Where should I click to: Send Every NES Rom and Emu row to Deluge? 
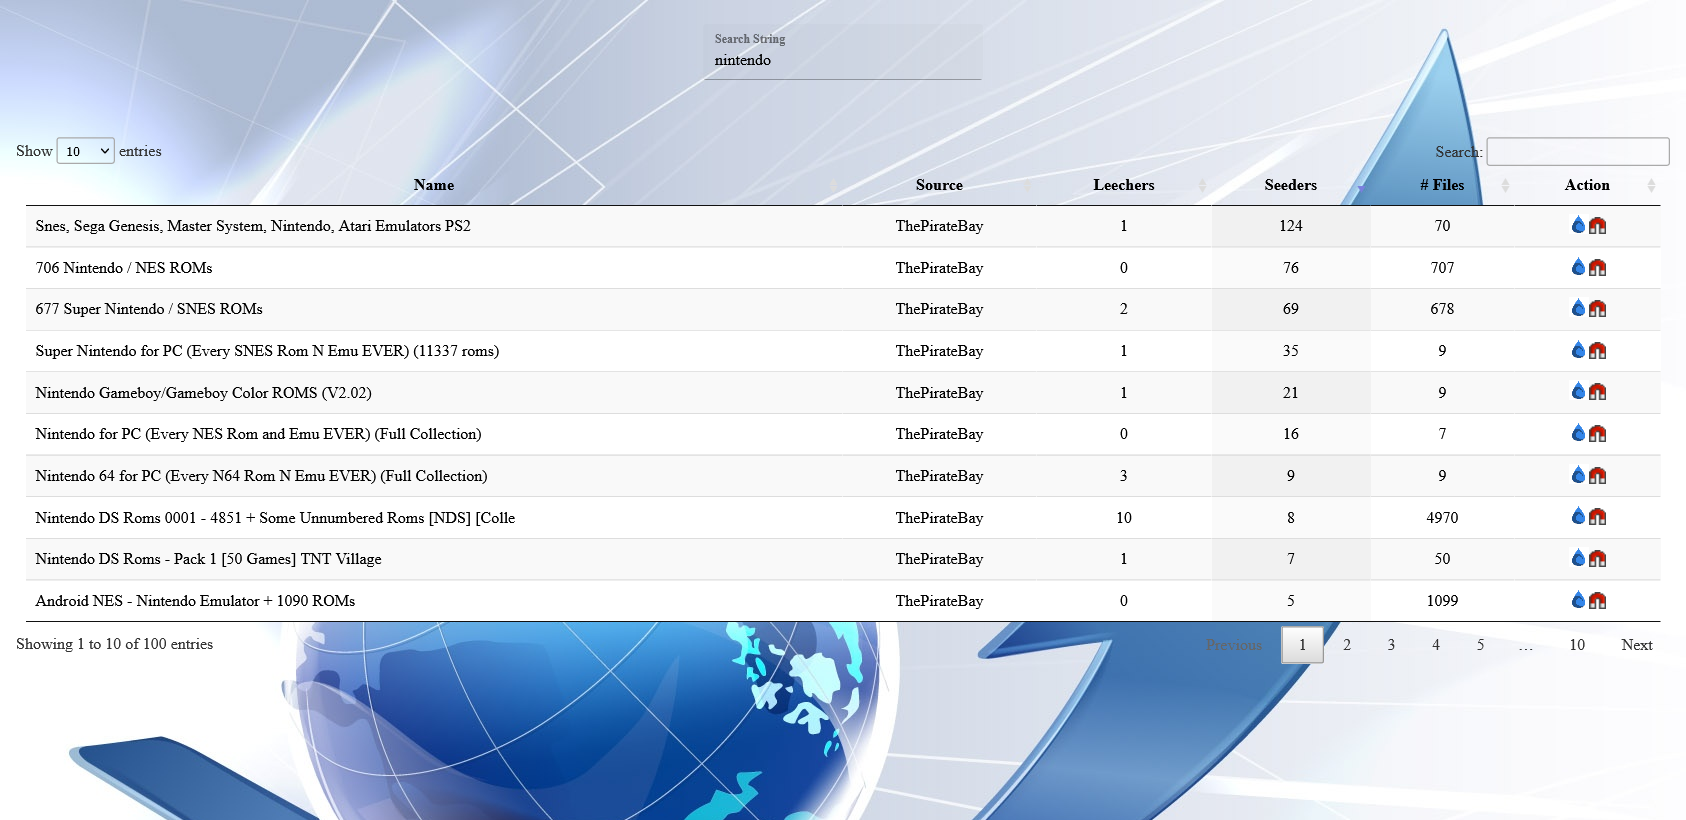click(x=1578, y=433)
